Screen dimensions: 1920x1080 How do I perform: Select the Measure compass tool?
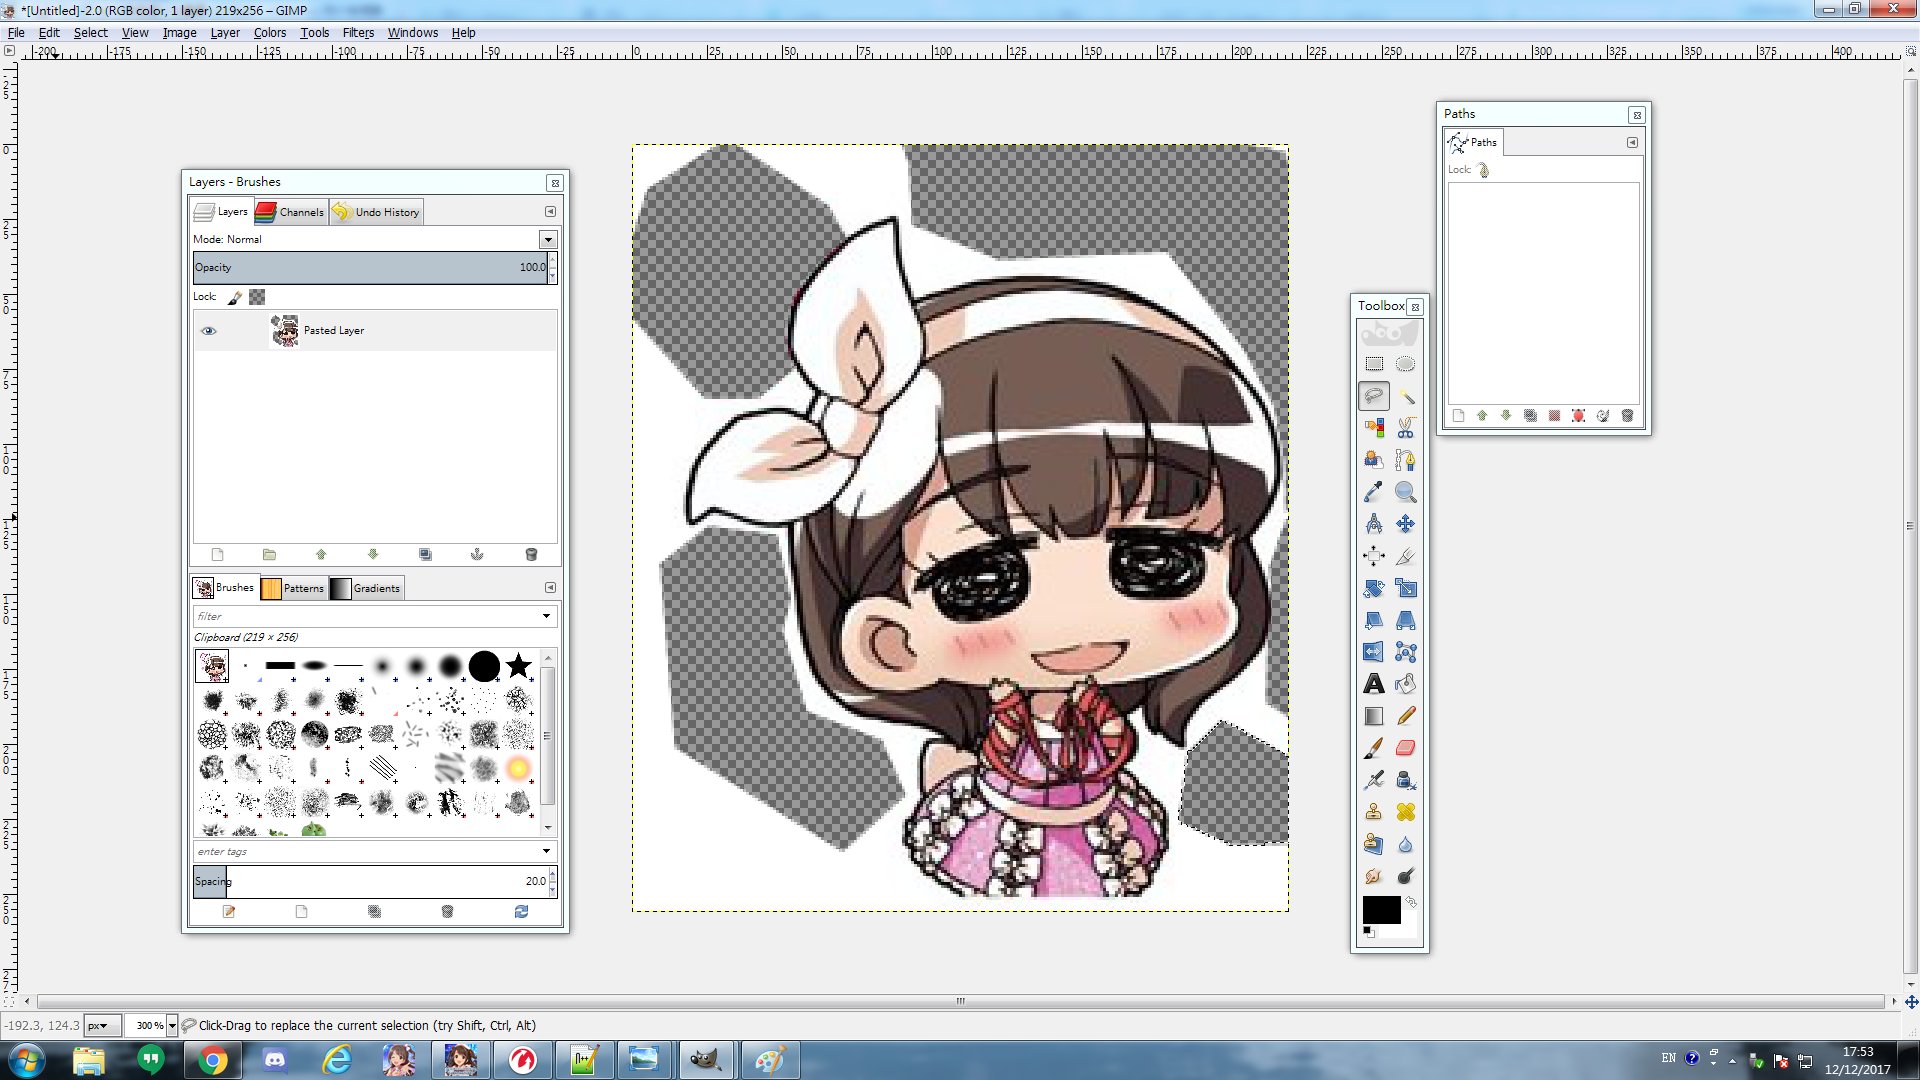1374,524
